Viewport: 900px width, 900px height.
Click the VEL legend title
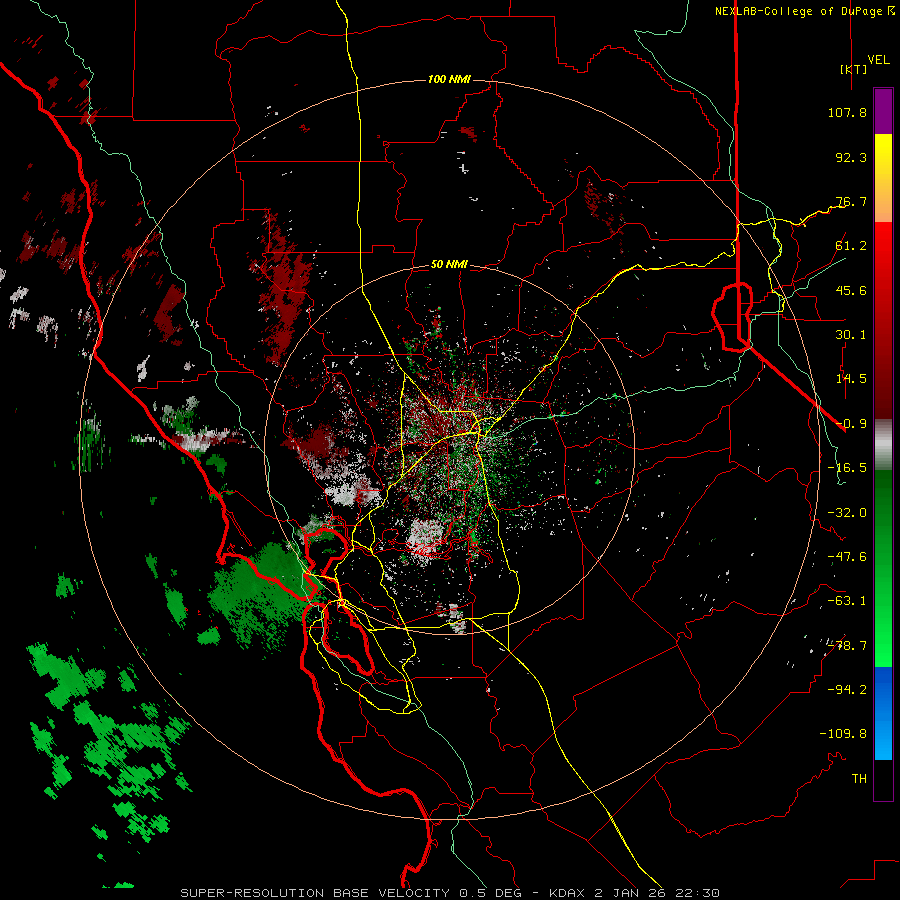pos(878,60)
